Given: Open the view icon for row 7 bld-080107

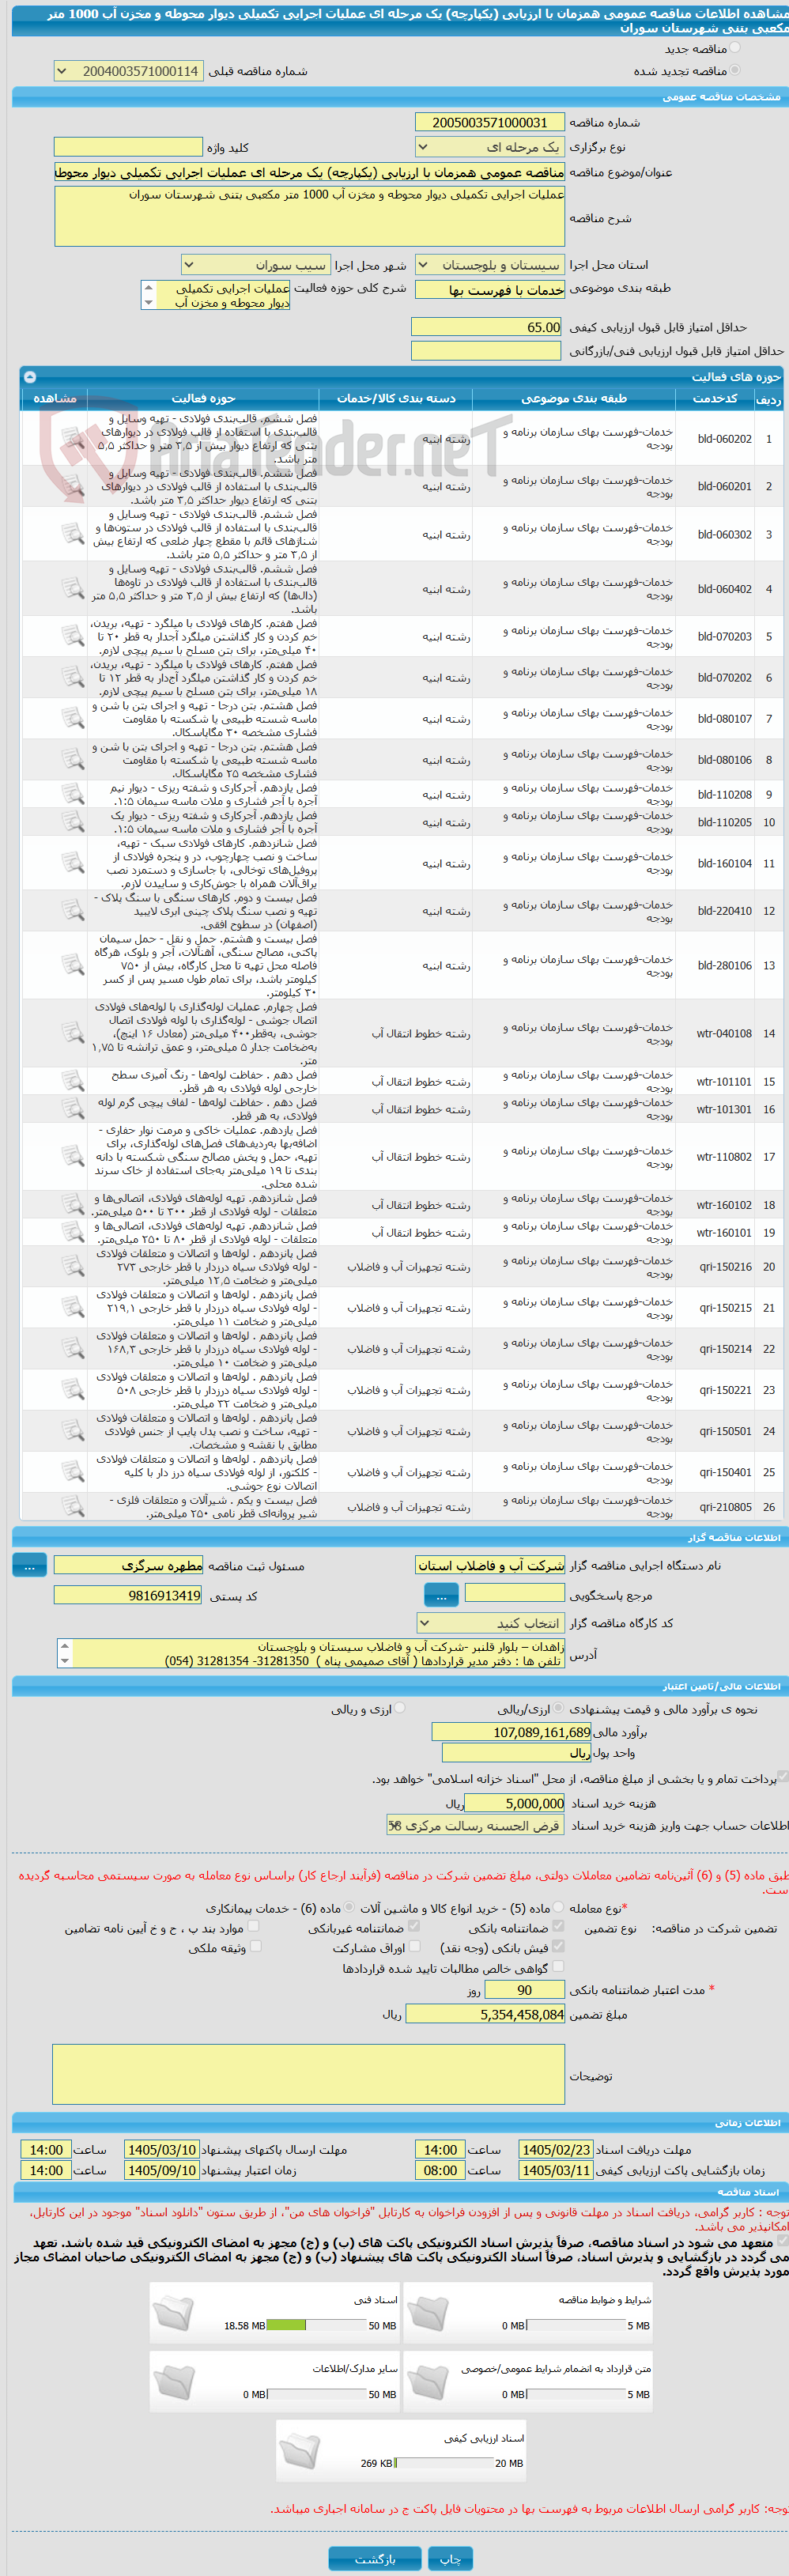Looking at the screenshot, I should click(72, 718).
